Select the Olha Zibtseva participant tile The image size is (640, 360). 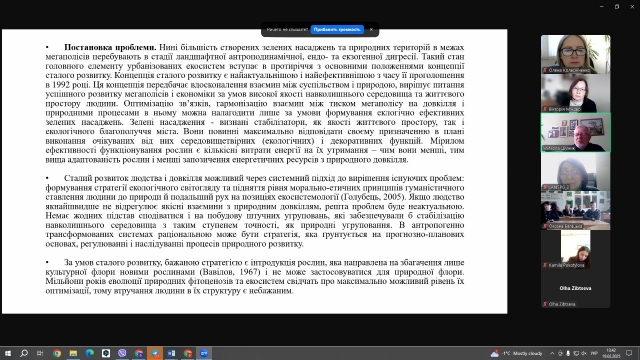point(576,288)
